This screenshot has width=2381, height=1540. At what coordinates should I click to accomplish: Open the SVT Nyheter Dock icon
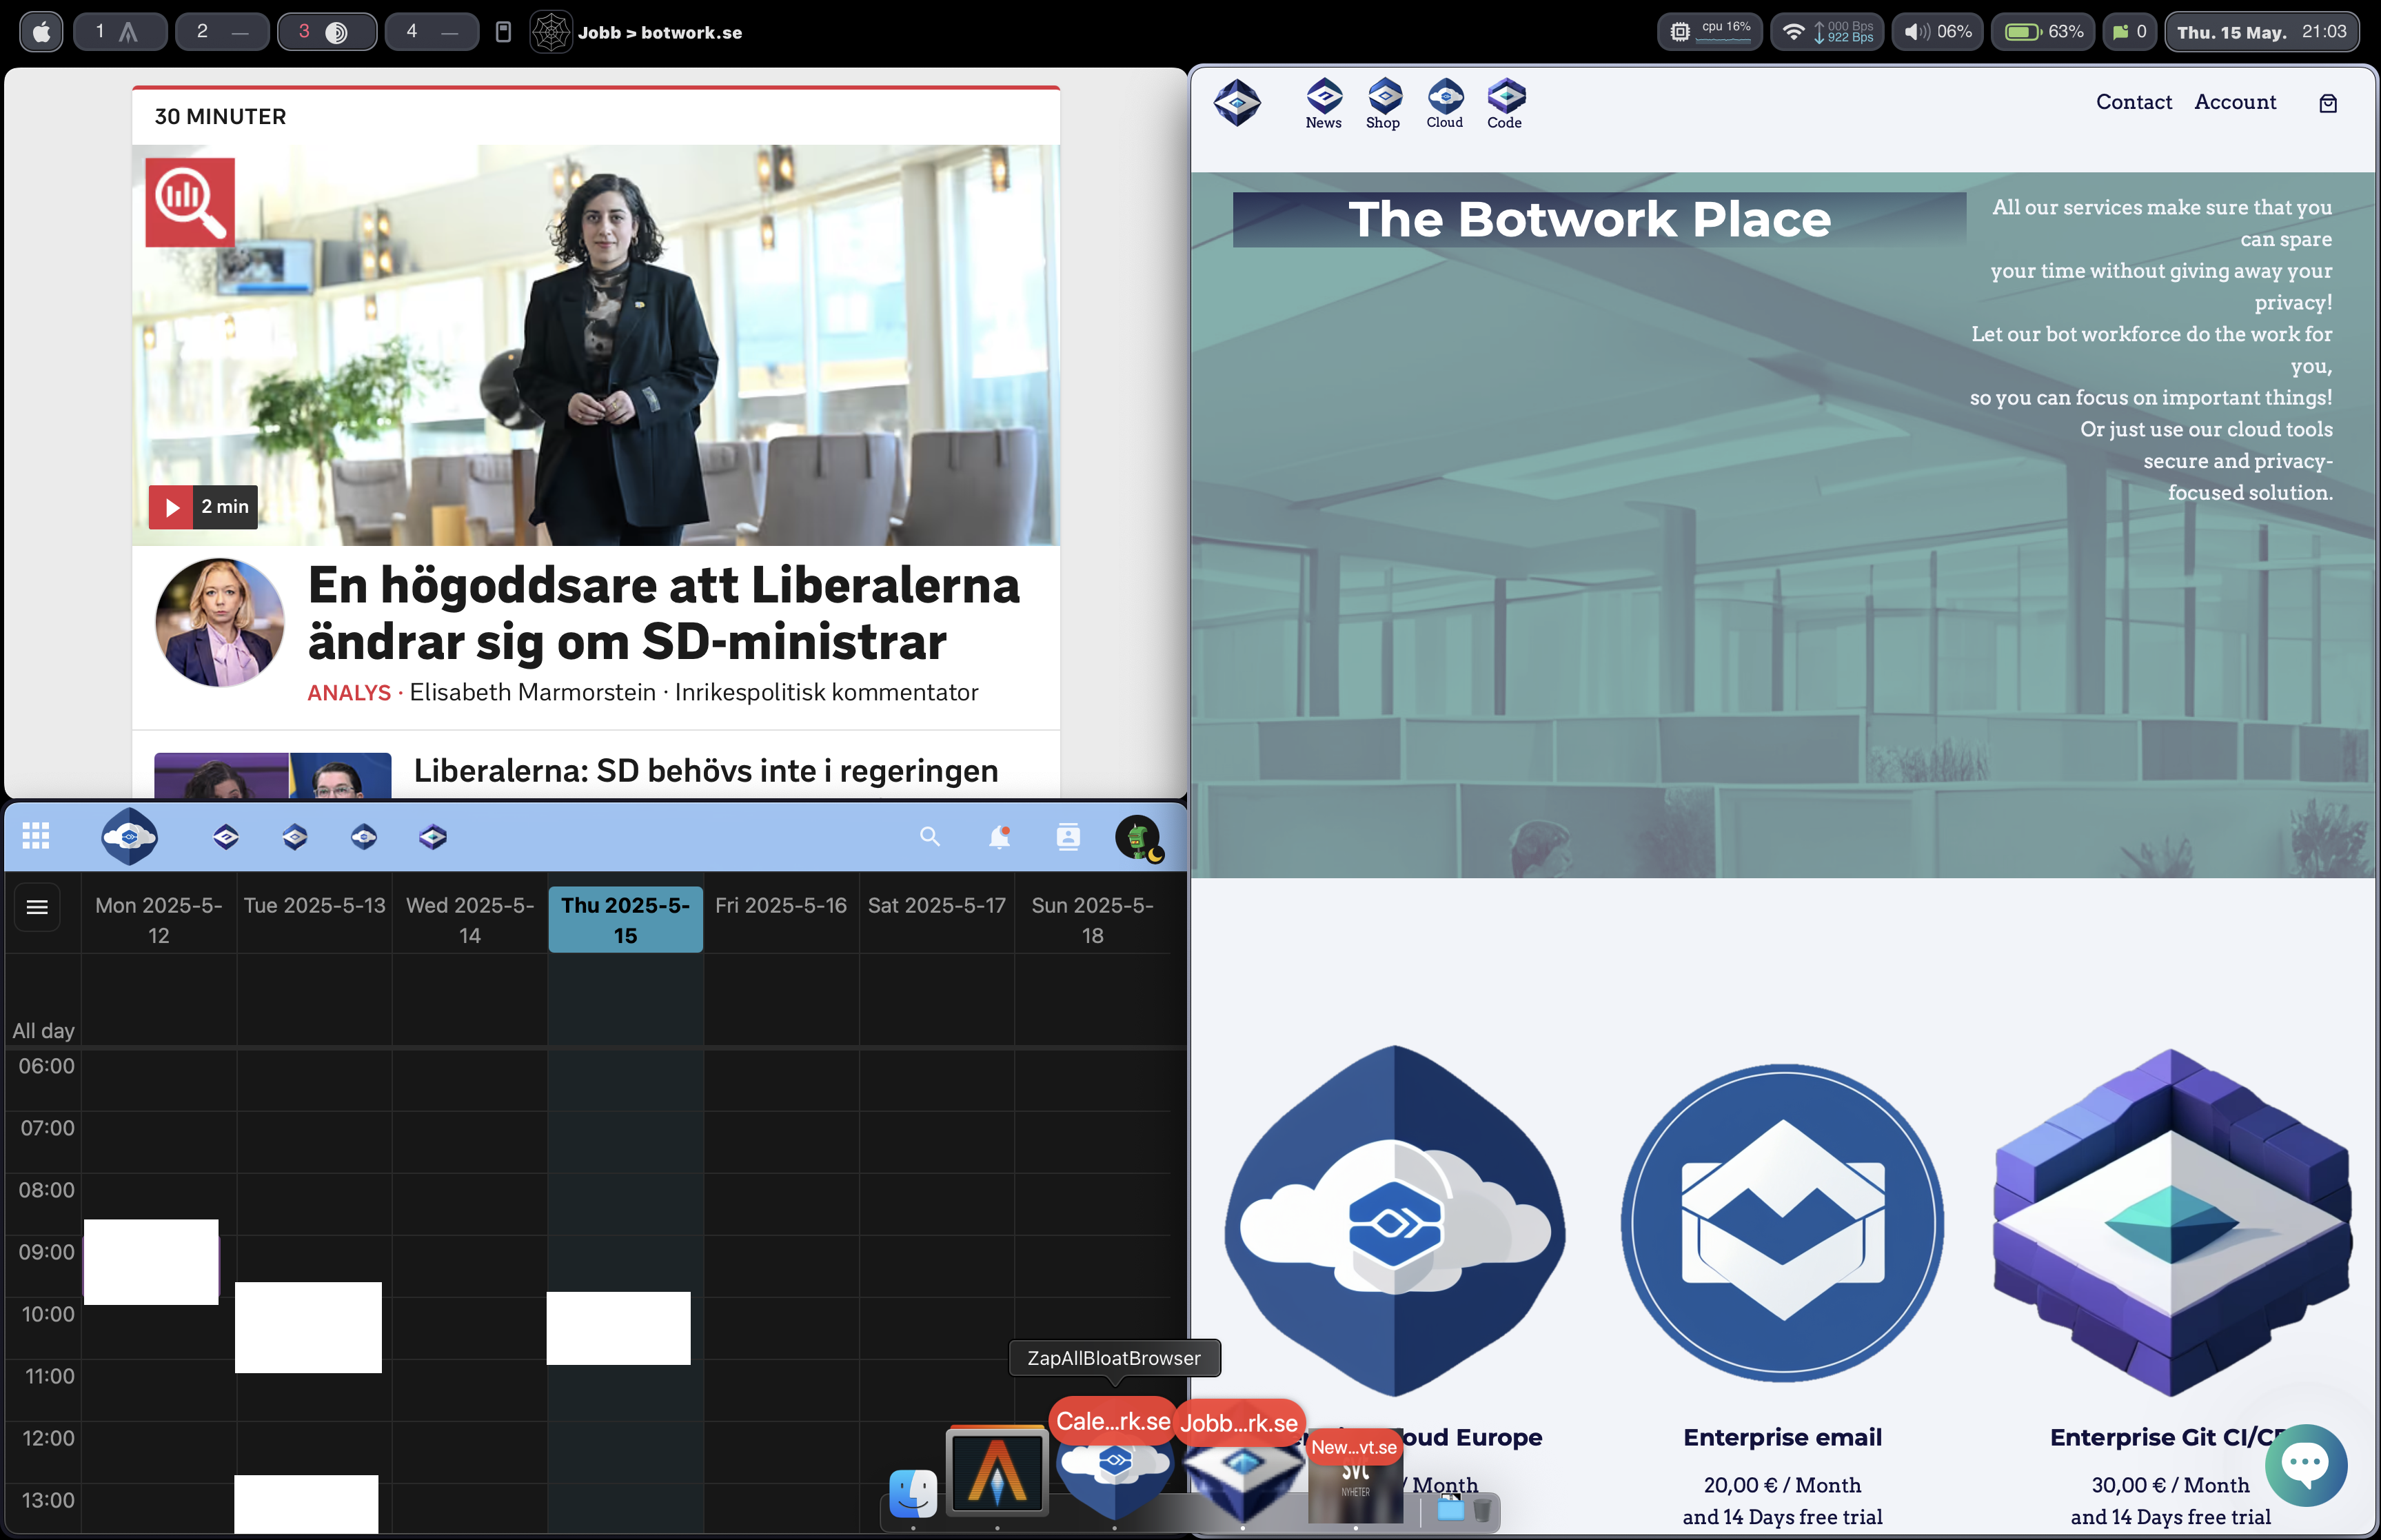tap(1356, 1480)
